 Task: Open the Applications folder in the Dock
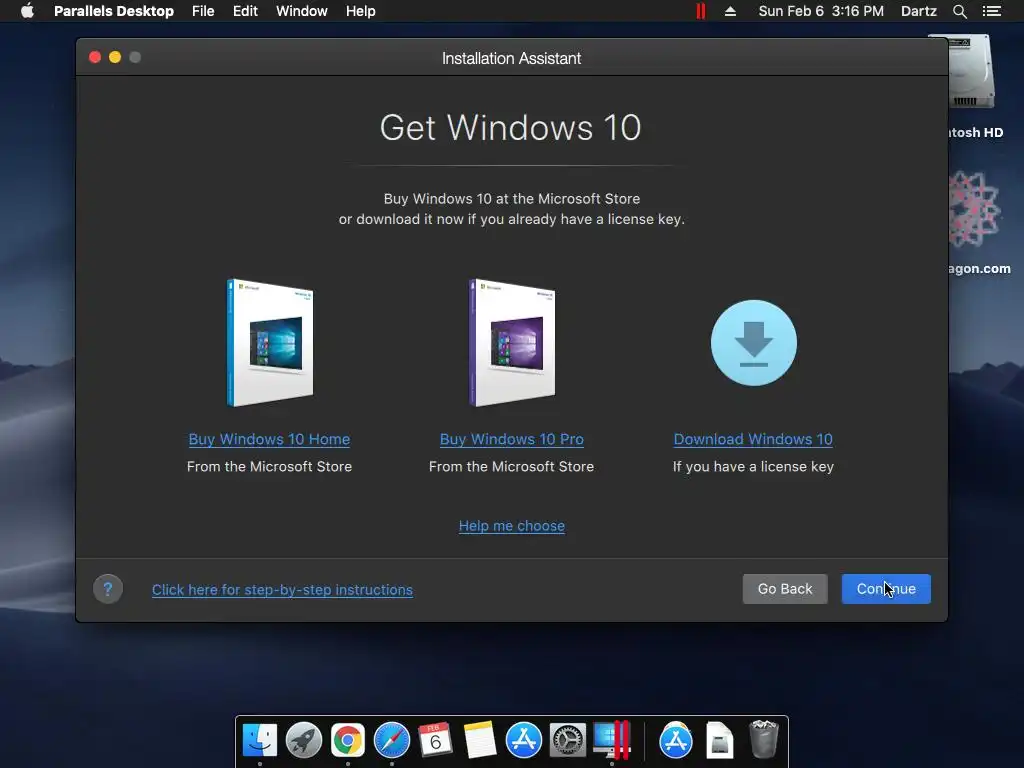[x=676, y=740]
